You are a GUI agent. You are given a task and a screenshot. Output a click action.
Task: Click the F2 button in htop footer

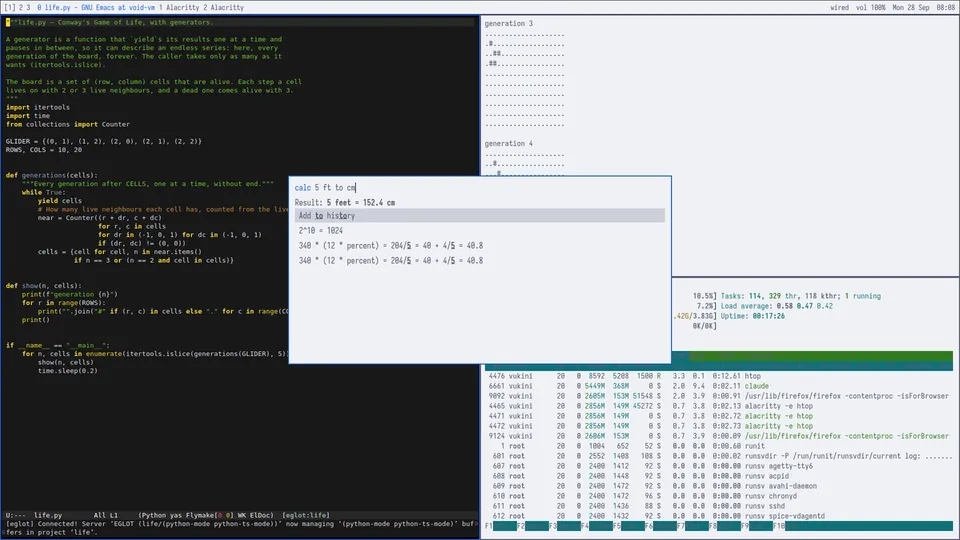tap(533, 526)
